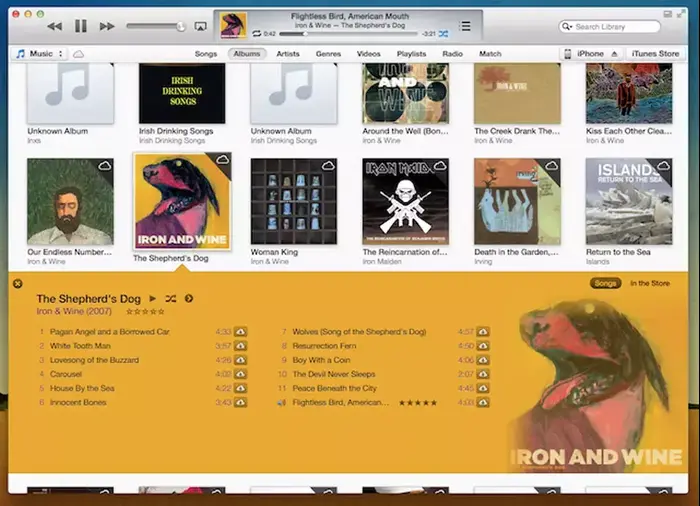Open the Up Next list icon
Screen dimensions: 700x506
click(465, 26)
